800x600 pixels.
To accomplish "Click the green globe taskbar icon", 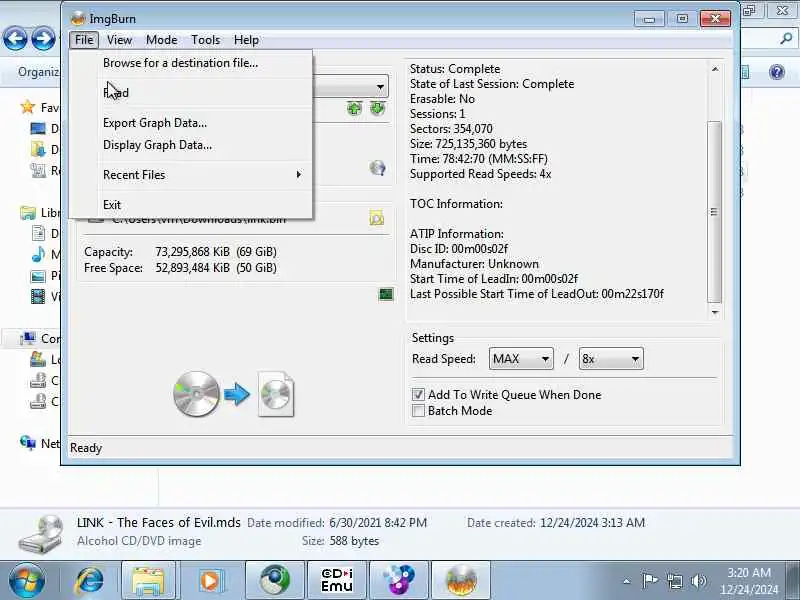I will coord(274,581).
